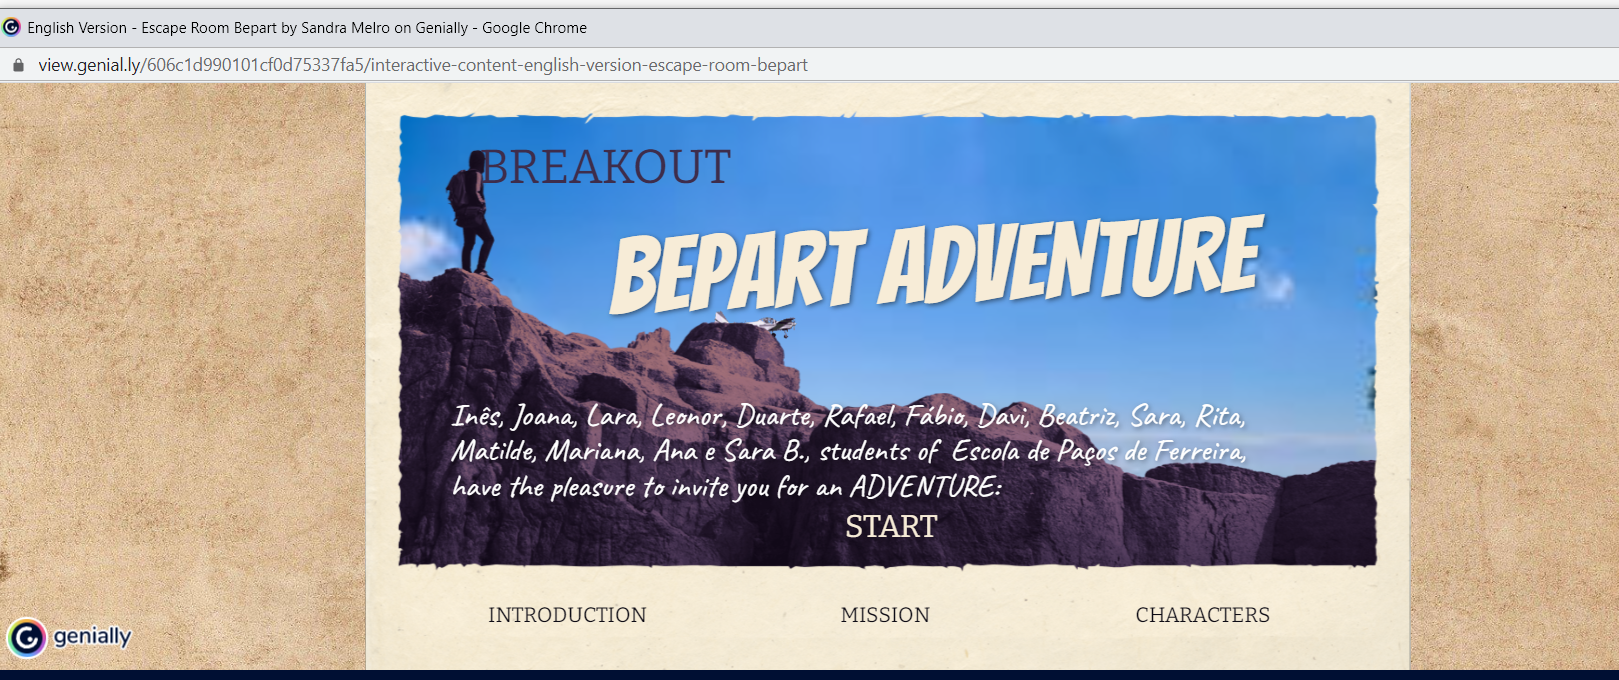Image resolution: width=1619 pixels, height=680 pixels.
Task: Click the address bar URL
Action: pyautogui.click(x=423, y=65)
